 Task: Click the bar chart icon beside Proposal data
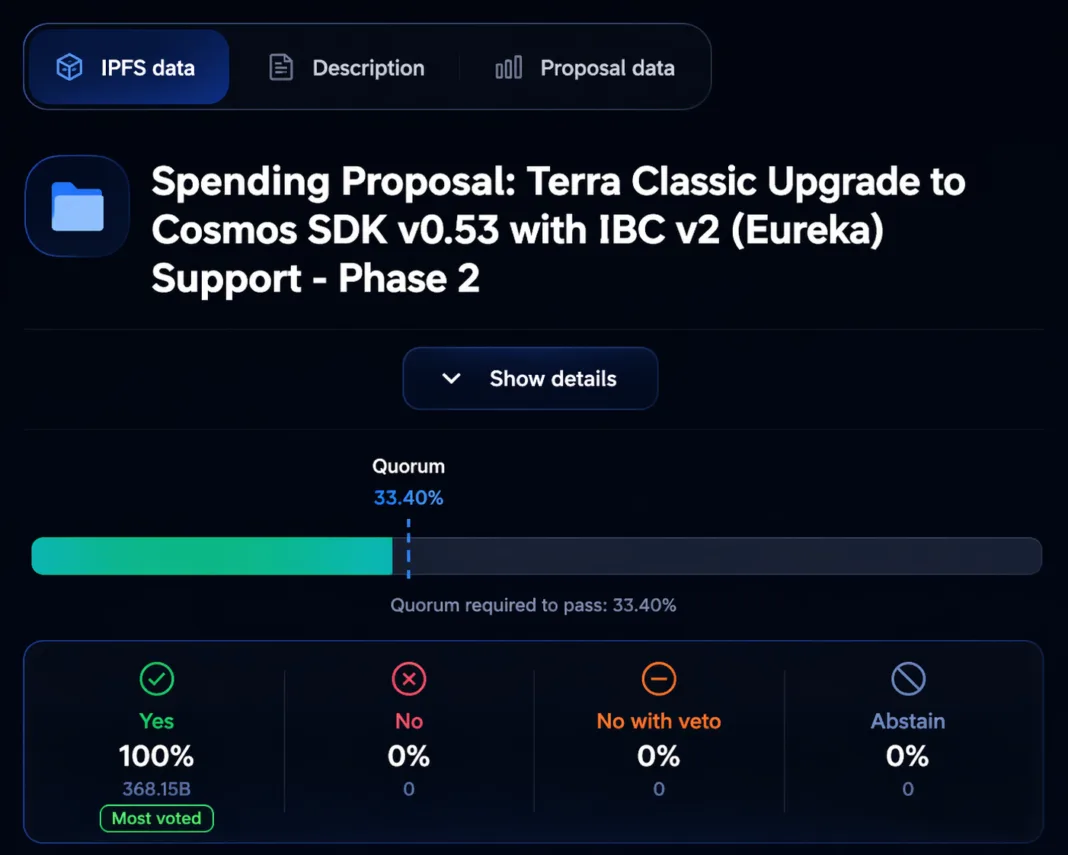(508, 68)
